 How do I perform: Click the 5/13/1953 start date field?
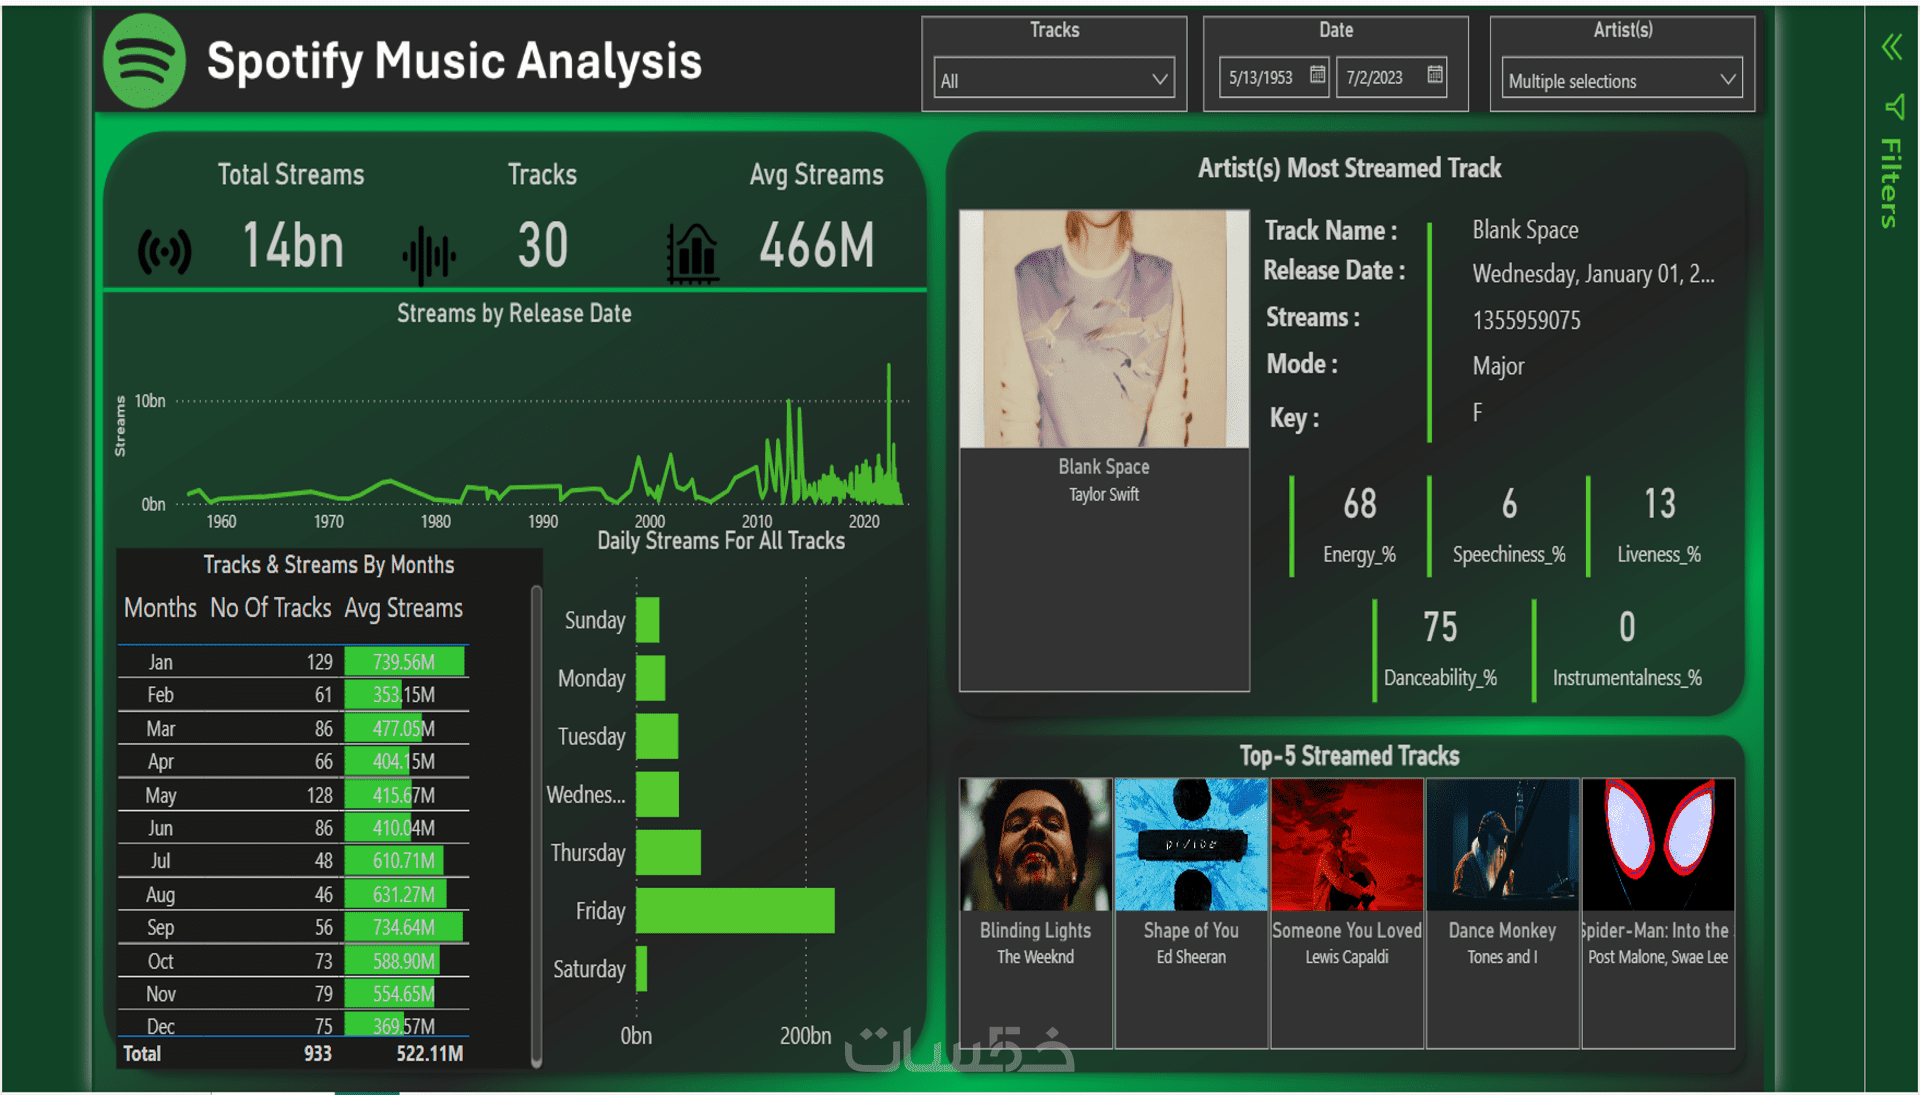click(x=1261, y=78)
